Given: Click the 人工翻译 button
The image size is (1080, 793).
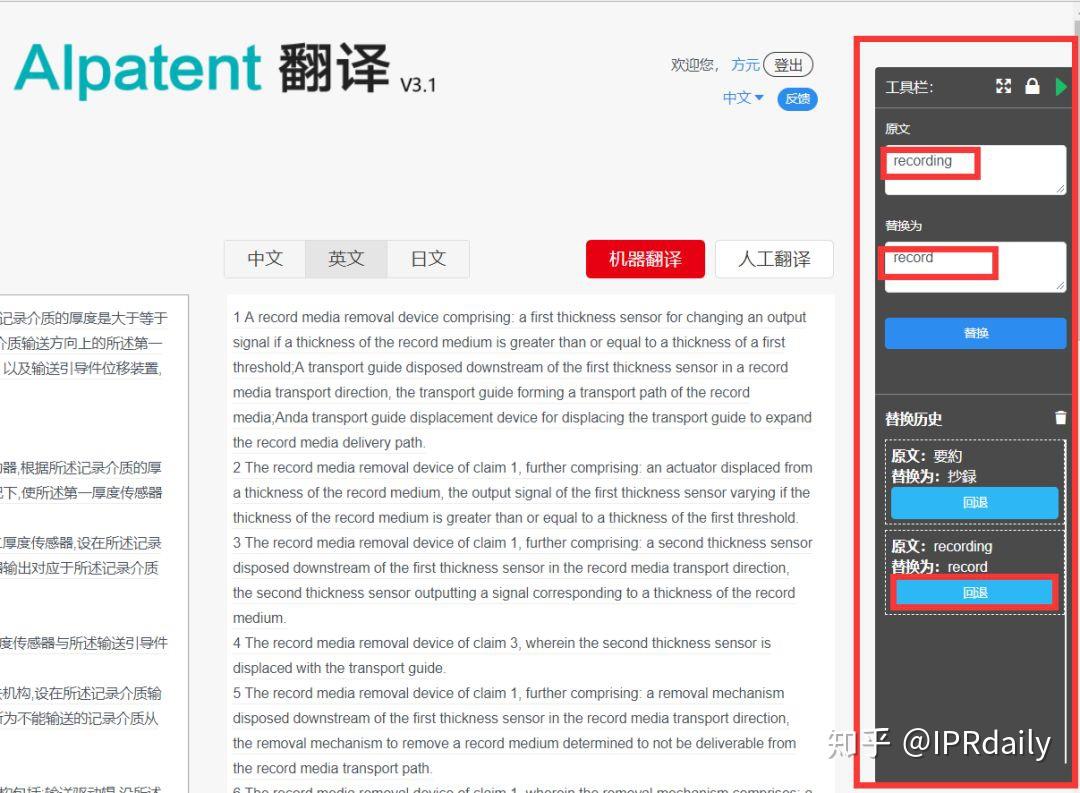Looking at the screenshot, I should (x=773, y=259).
